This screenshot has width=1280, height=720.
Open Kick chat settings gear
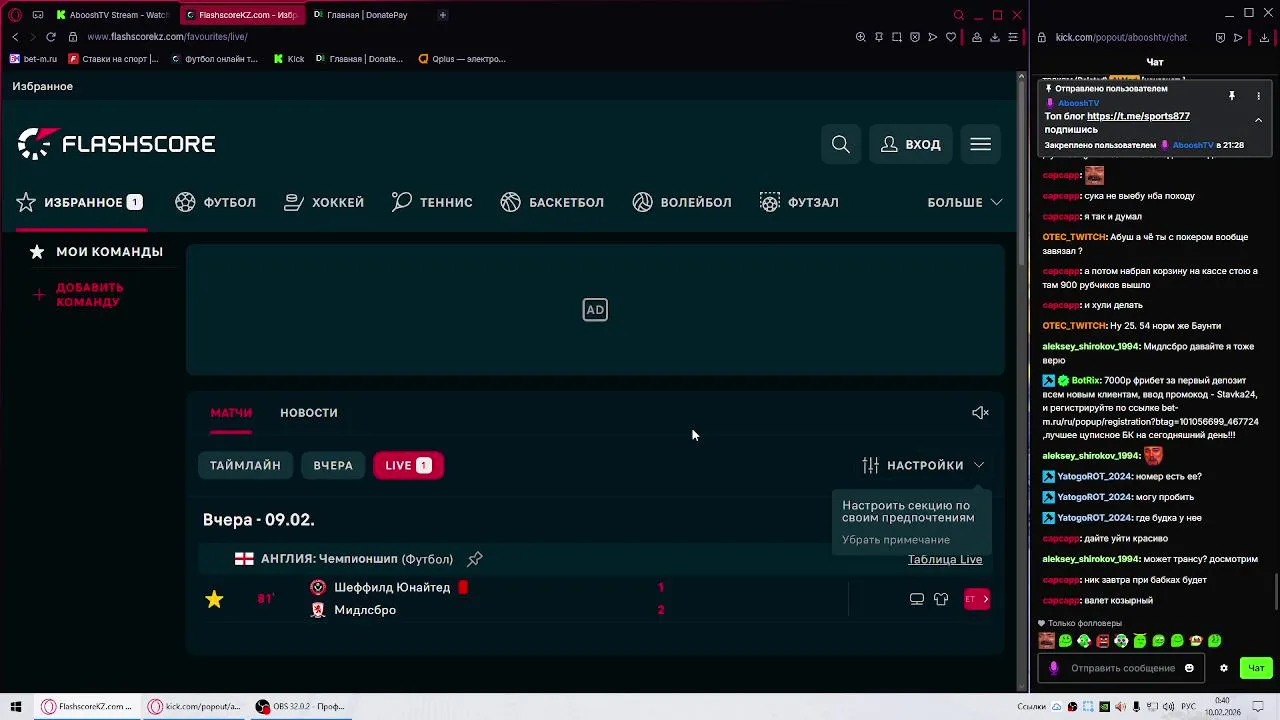click(x=1223, y=668)
